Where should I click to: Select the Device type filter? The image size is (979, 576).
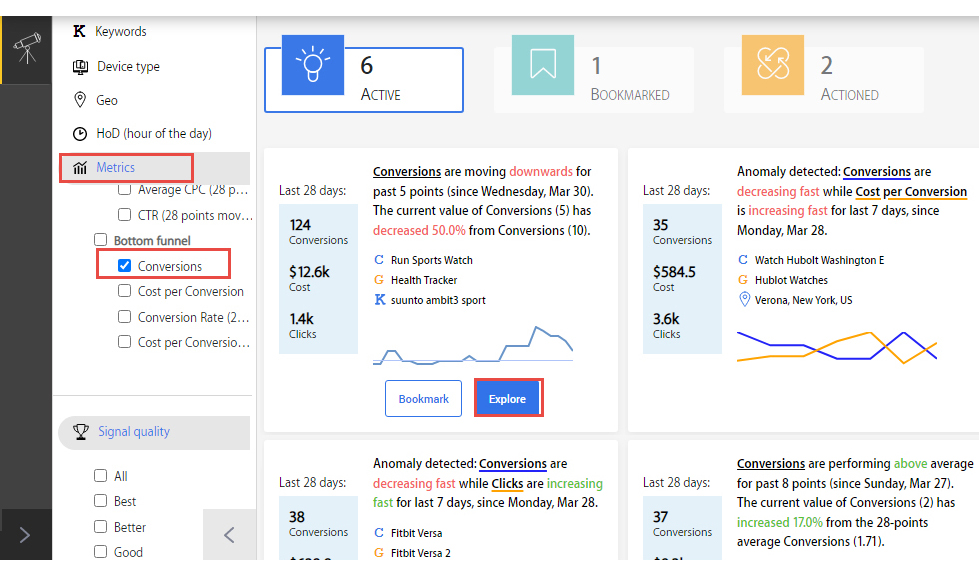coord(128,66)
